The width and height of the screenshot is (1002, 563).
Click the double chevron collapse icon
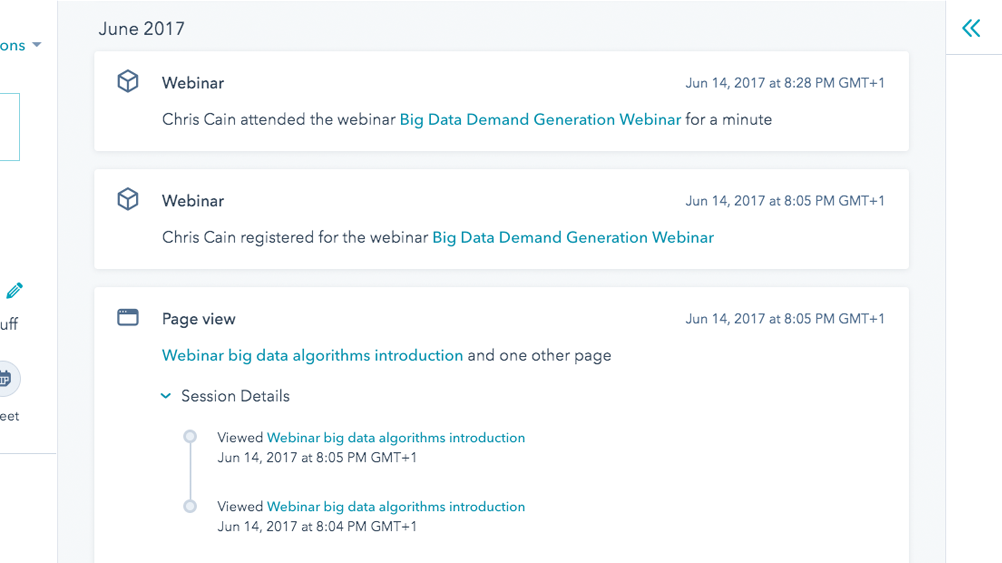point(971,28)
